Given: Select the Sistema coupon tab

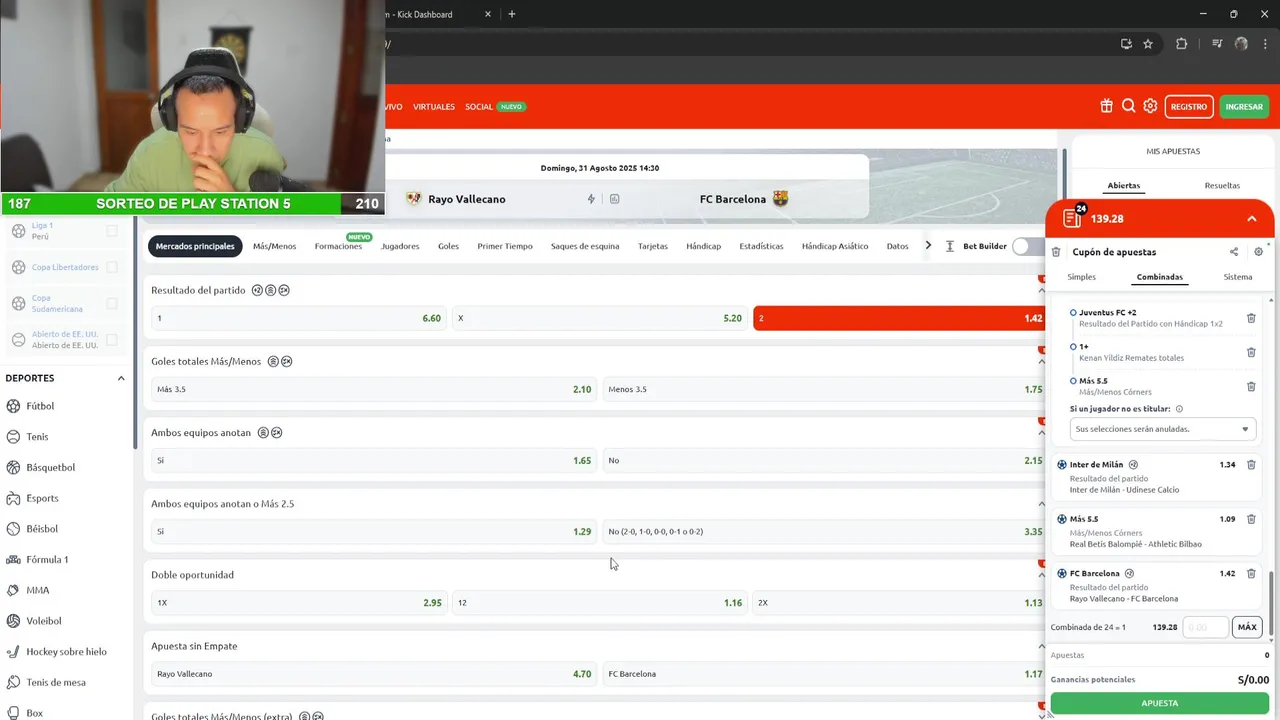Looking at the screenshot, I should pyautogui.click(x=1238, y=277).
